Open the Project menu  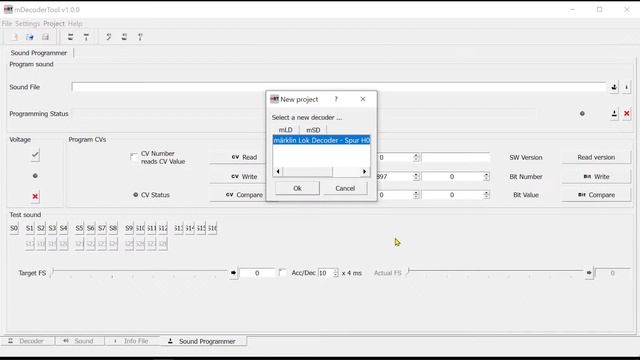[54, 24]
